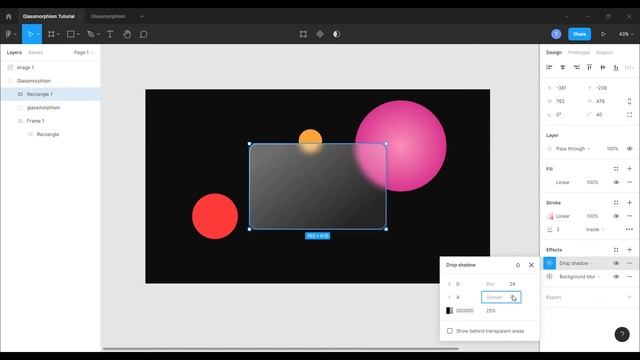Screen dimensions: 640x360
Task: Click the Edit object icon in toolbar
Action: coord(303,34)
